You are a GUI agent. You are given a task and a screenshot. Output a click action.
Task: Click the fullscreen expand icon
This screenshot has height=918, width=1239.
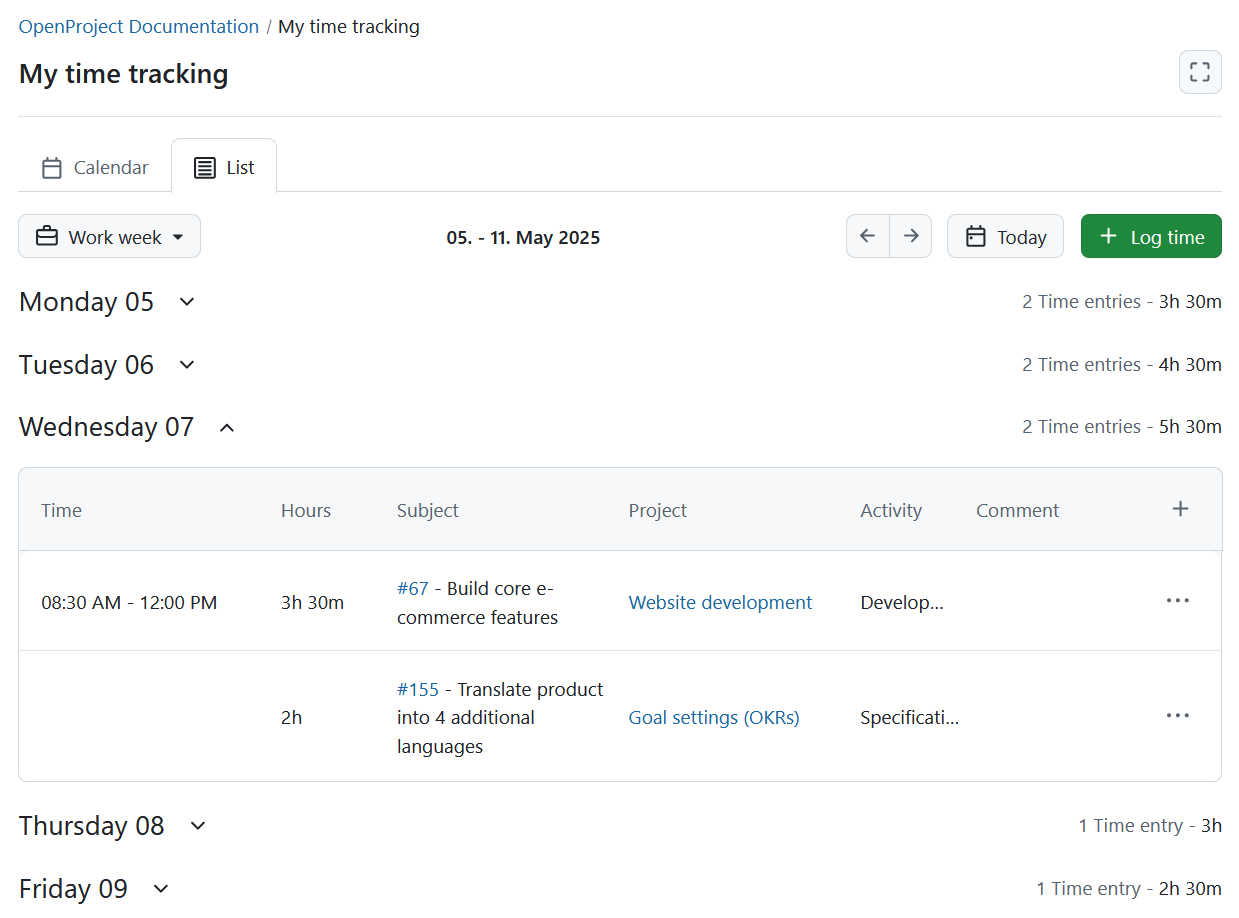[x=1199, y=72]
